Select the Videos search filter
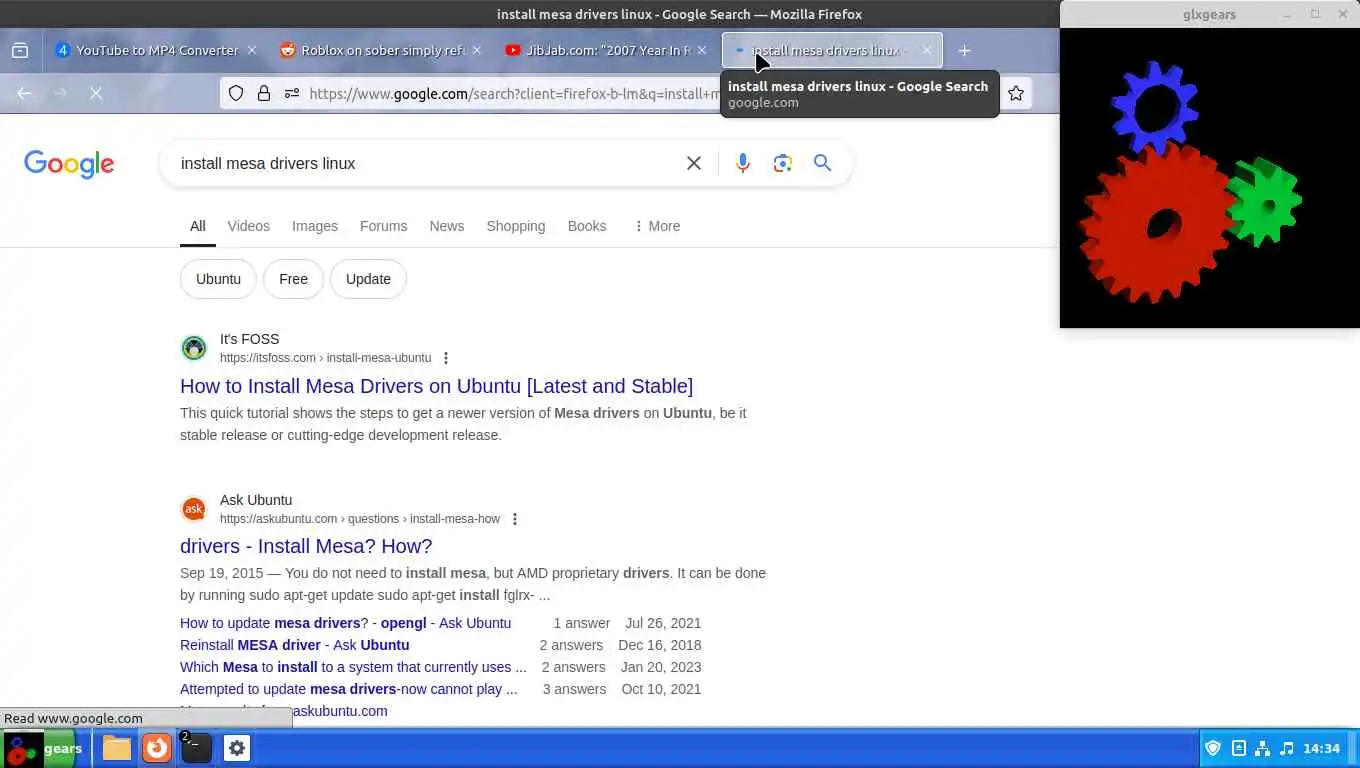The width and height of the screenshot is (1360, 768). click(248, 226)
